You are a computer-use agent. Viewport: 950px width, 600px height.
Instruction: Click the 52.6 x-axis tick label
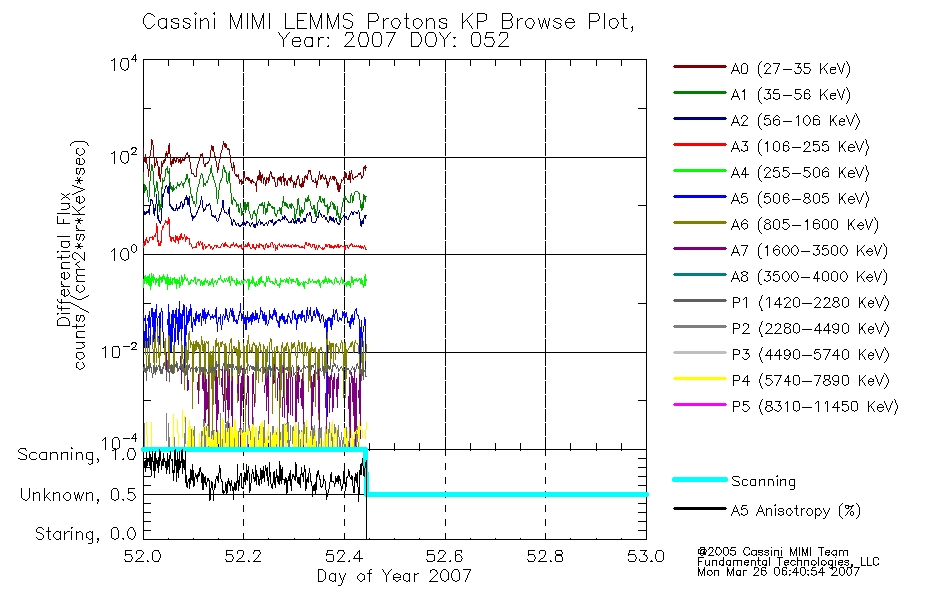pos(445,556)
